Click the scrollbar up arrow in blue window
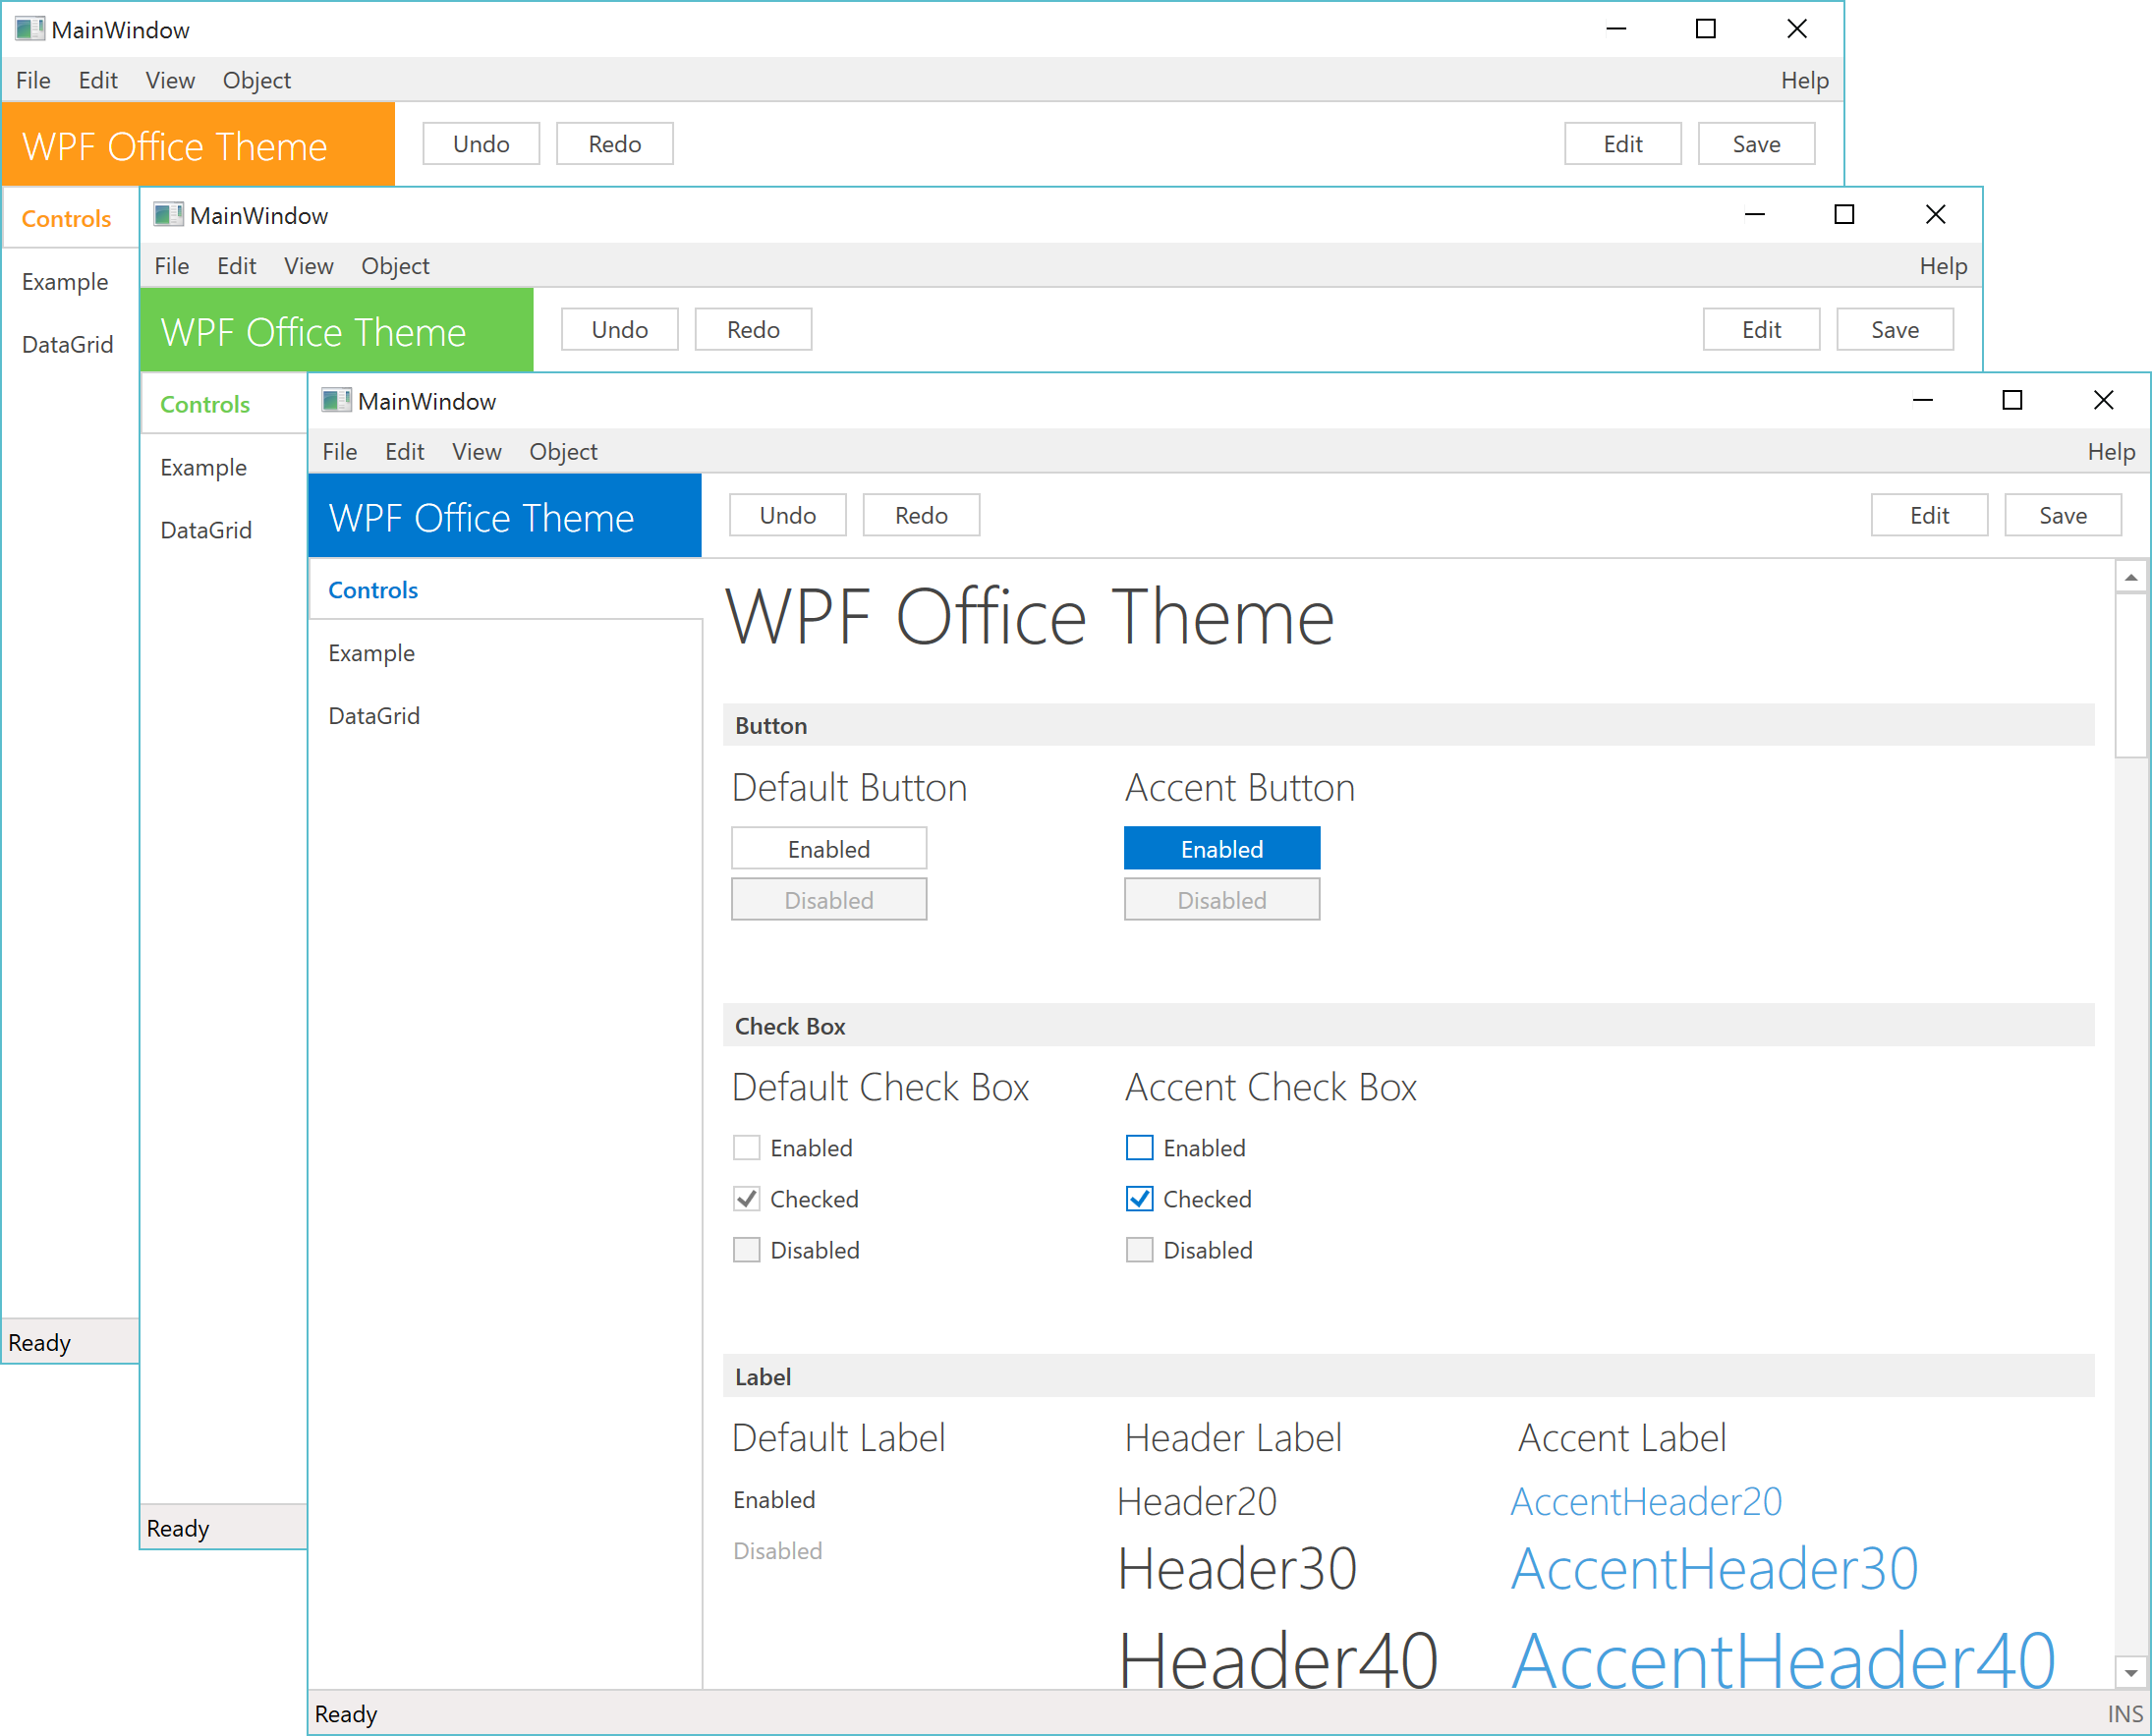Screen dimensions: 2152x1736 (x=2131, y=578)
